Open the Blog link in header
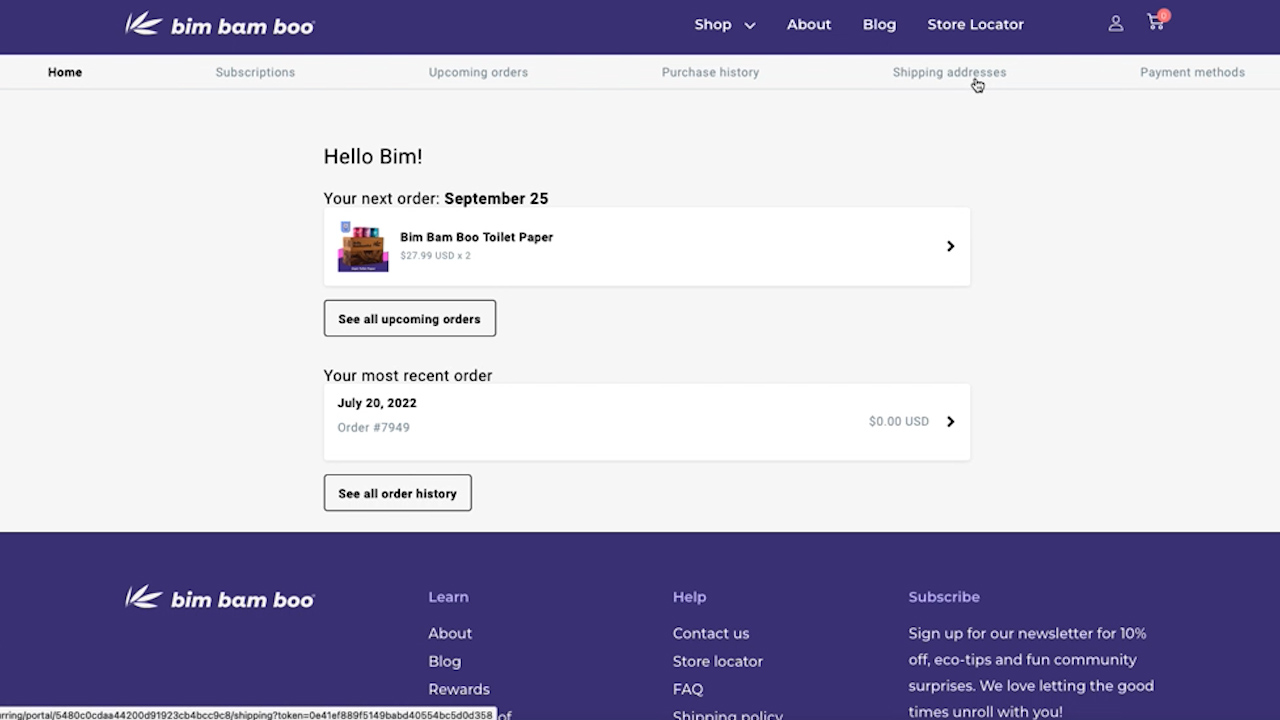Viewport: 1280px width, 720px height. (x=880, y=24)
